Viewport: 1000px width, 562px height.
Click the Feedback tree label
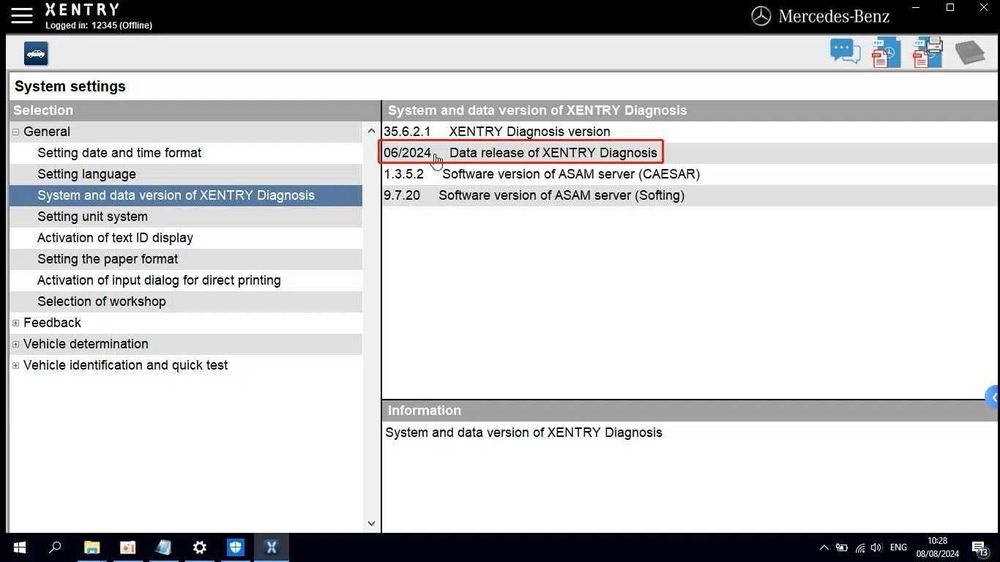point(52,323)
